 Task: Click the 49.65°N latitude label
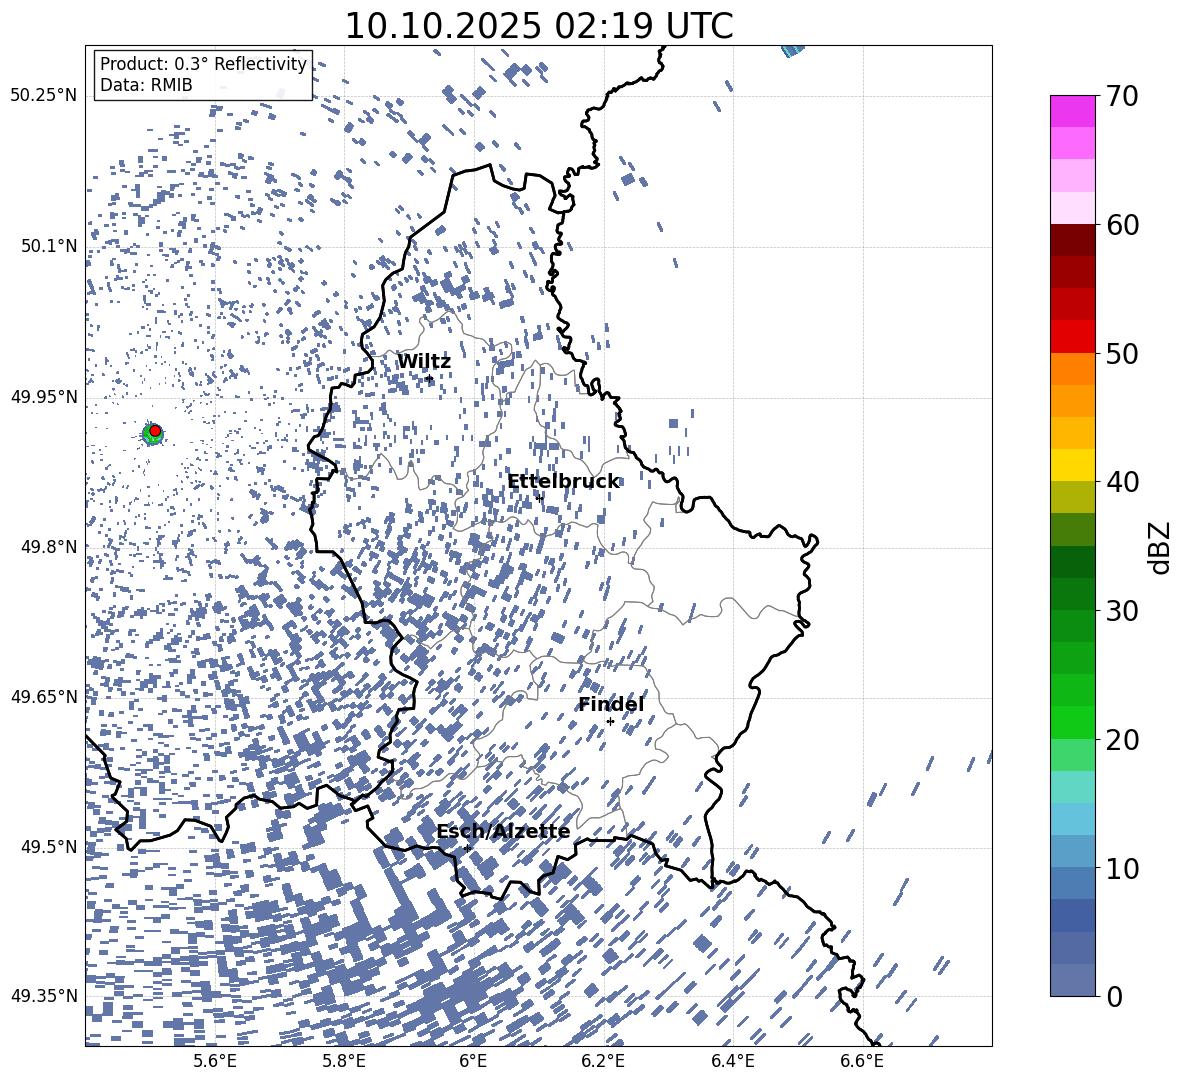coord(44,697)
